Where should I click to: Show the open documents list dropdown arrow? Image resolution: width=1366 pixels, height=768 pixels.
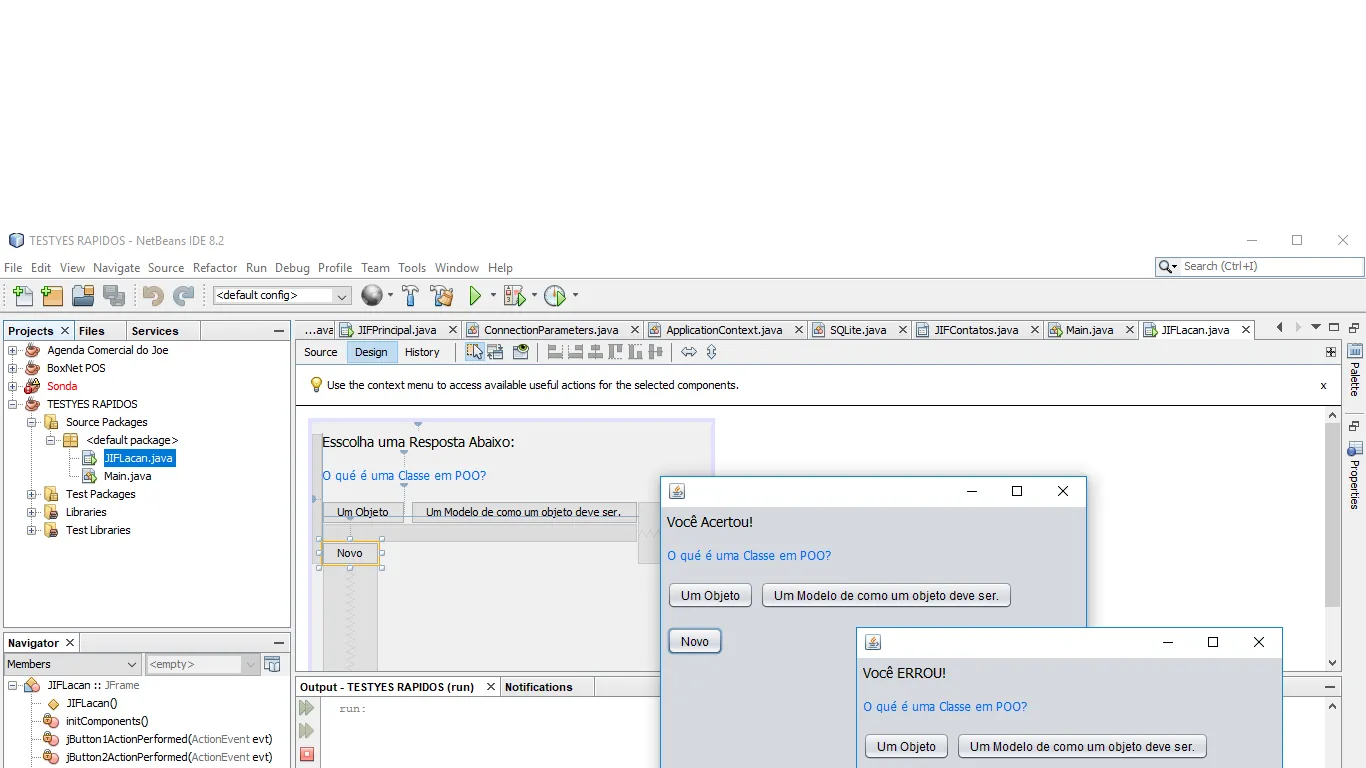click(x=1316, y=327)
